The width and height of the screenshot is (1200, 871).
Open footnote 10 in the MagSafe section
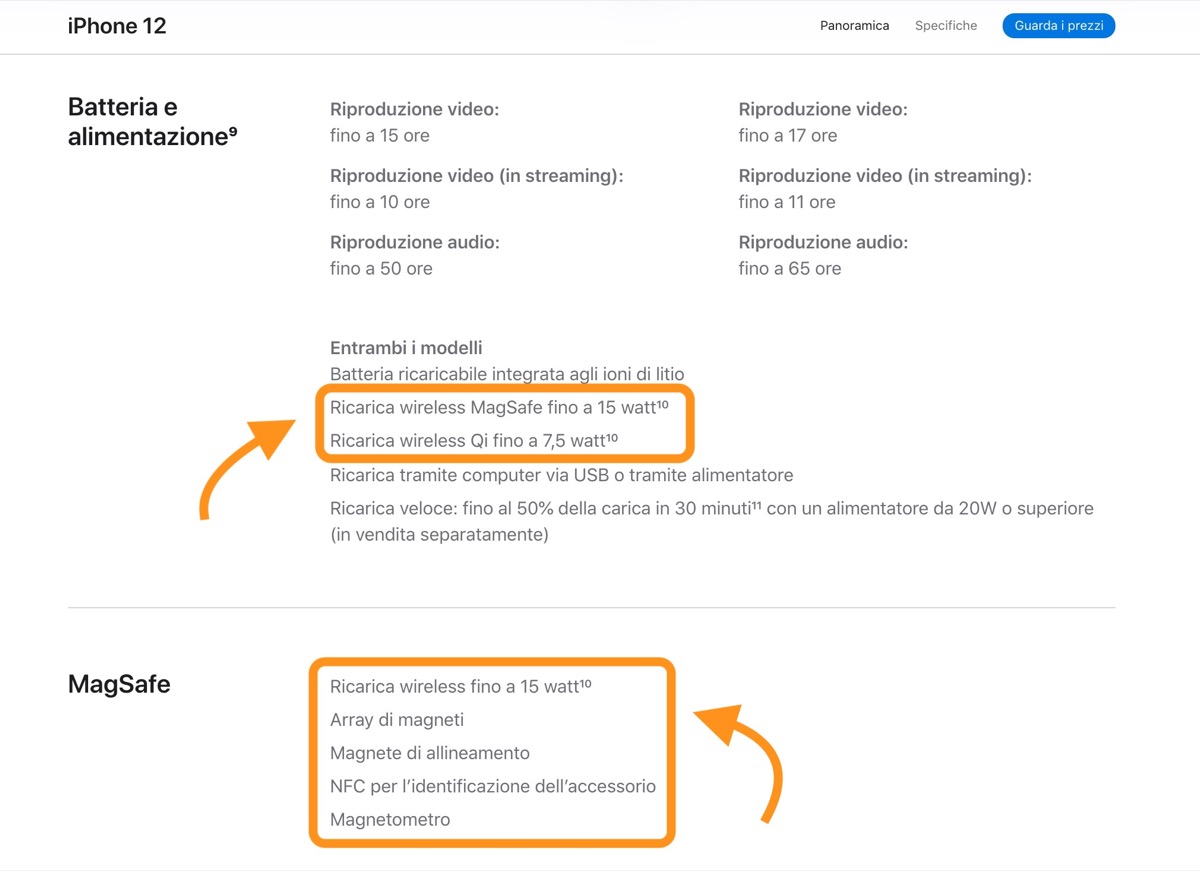pos(585,682)
